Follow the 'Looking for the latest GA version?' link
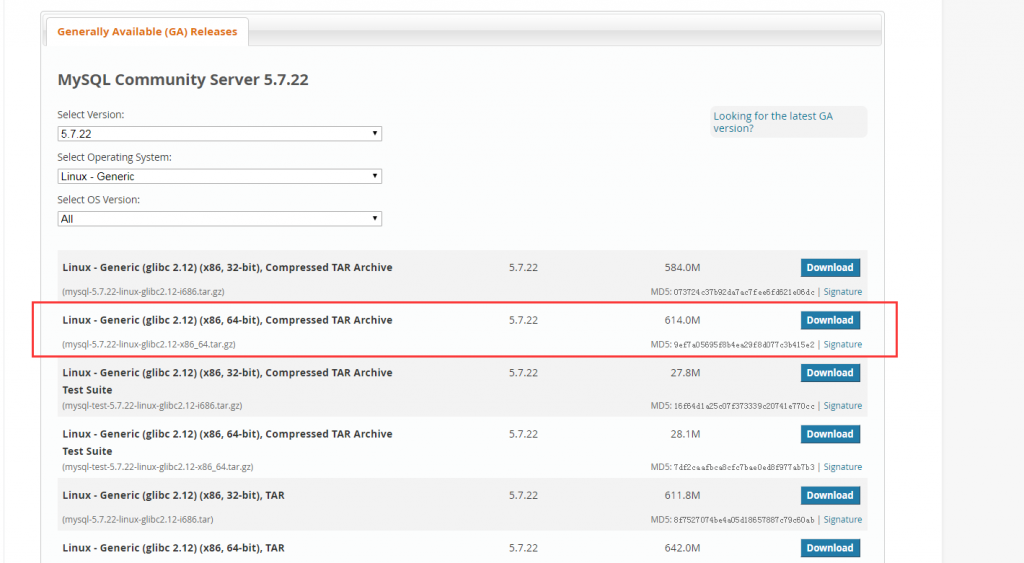1024x563 pixels. pyautogui.click(x=773, y=122)
